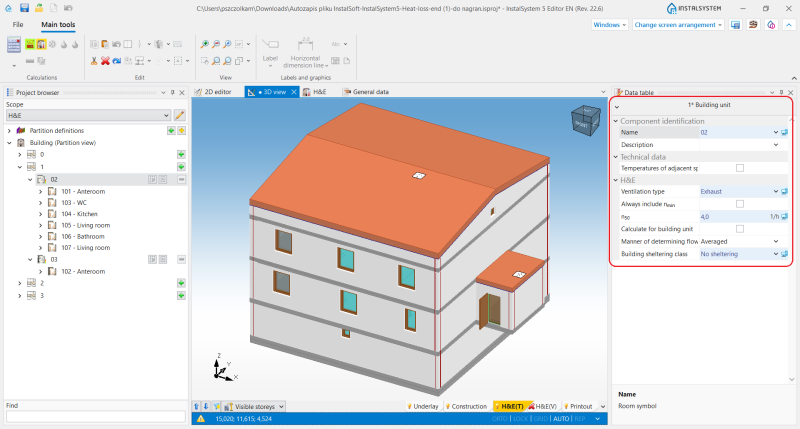Open the File menu

tap(18, 24)
